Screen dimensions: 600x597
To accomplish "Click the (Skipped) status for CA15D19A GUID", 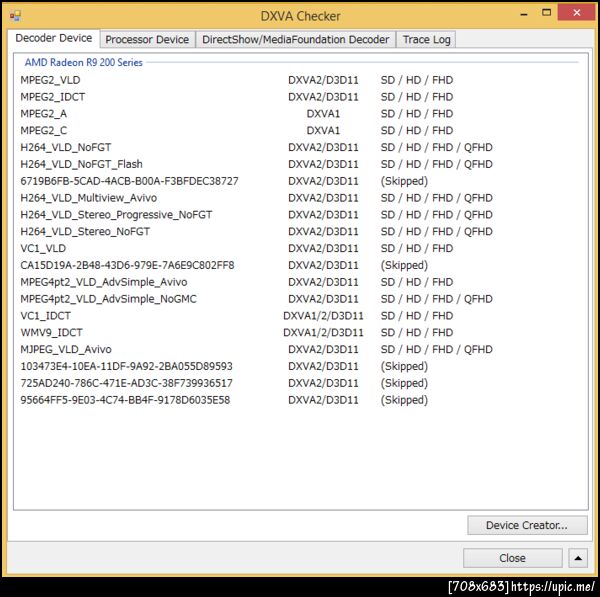I will [404, 265].
